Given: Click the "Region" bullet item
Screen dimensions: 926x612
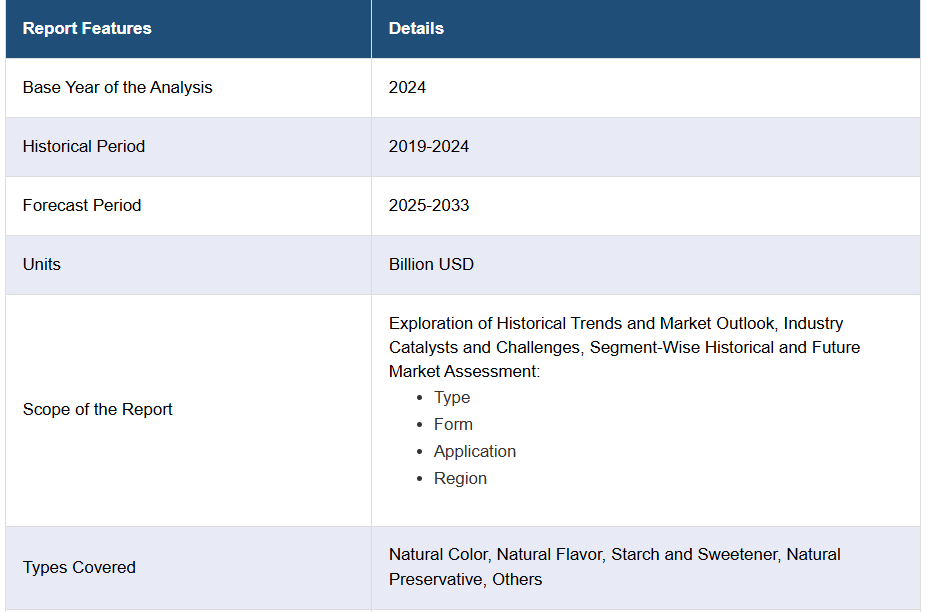Looking at the screenshot, I should [460, 479].
